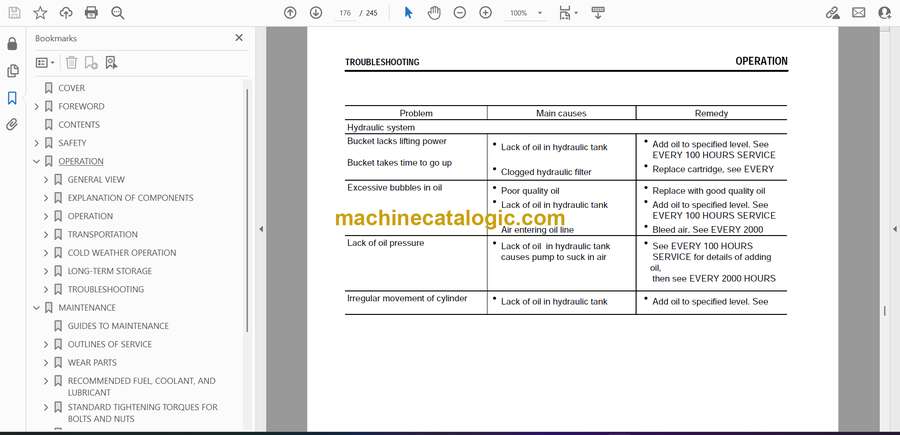The image size is (900, 435).
Task: Open the COVER bookmark
Action: (71, 88)
